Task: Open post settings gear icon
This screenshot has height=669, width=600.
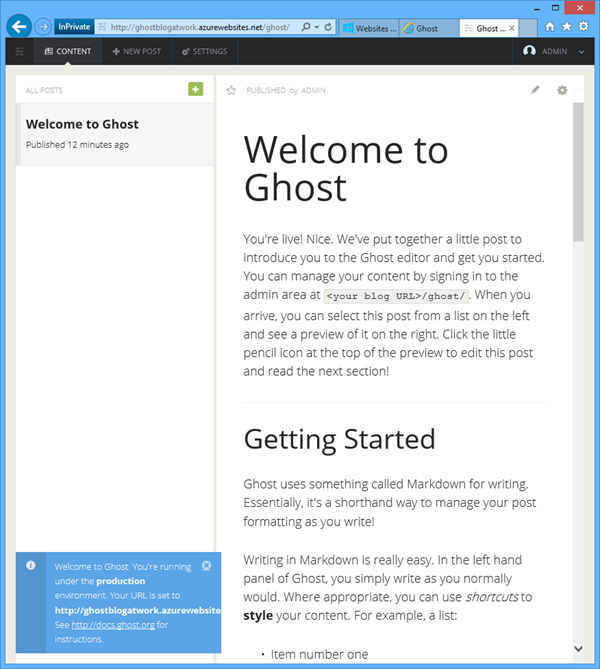Action: tap(562, 90)
